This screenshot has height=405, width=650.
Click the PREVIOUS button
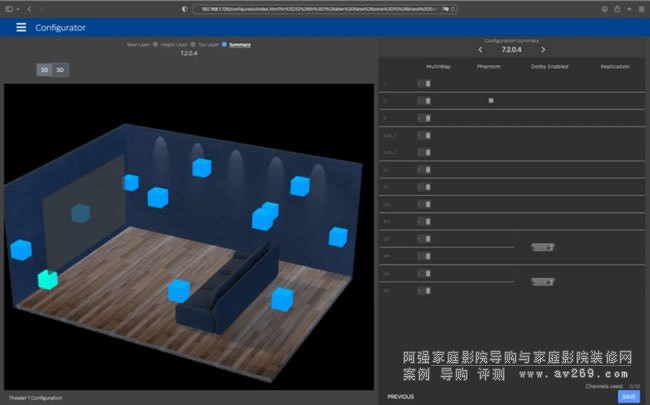click(x=400, y=396)
